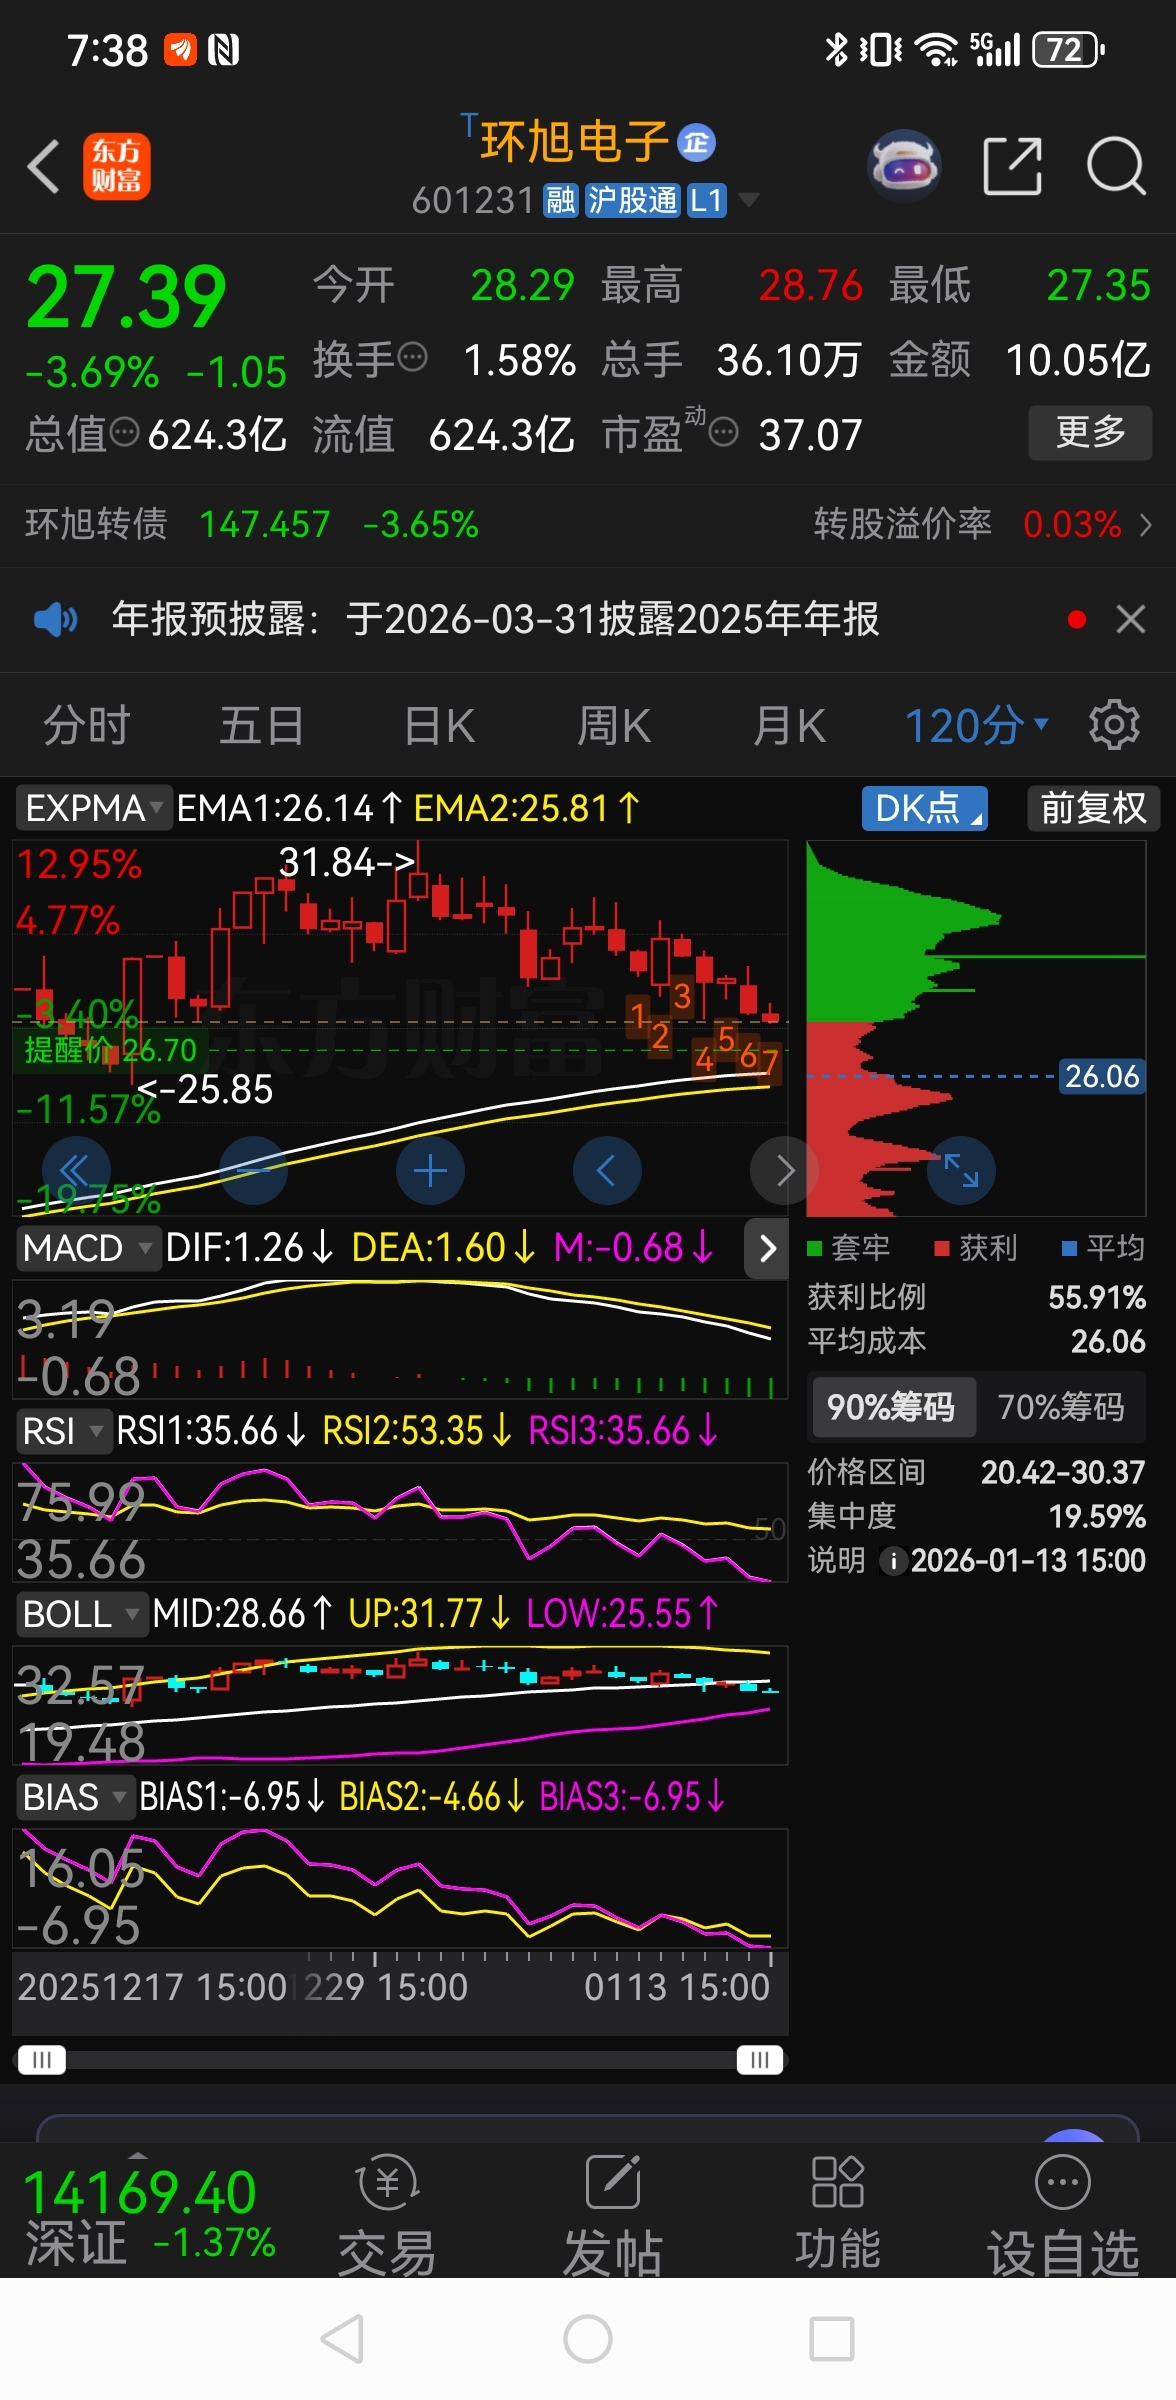The width and height of the screenshot is (1176, 2400).
Task: Open the BOLL indicator dropdown
Action: (x=82, y=1614)
